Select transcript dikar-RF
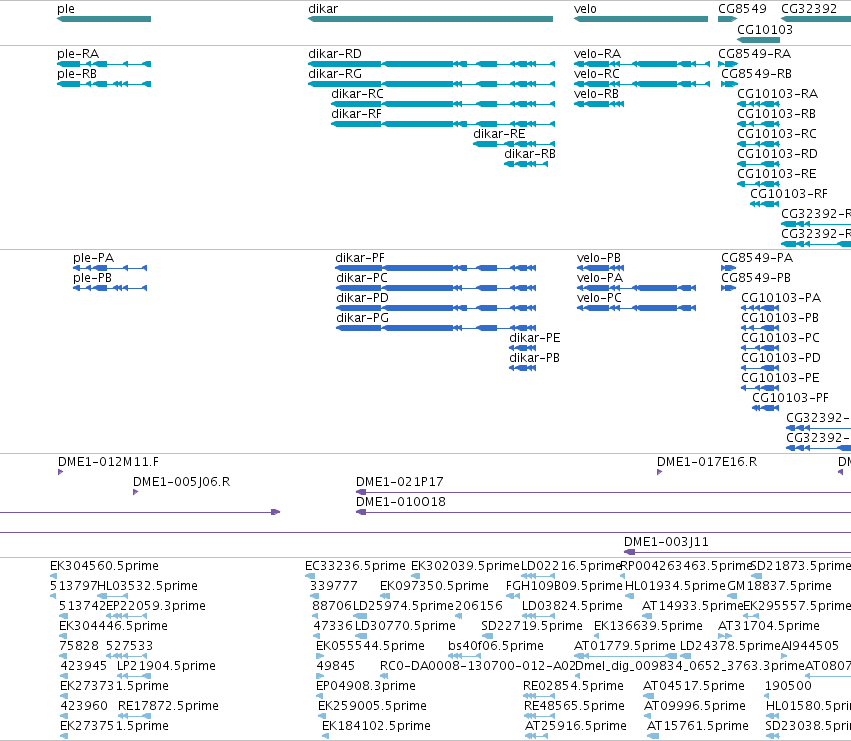The image size is (851, 741). coord(443,124)
